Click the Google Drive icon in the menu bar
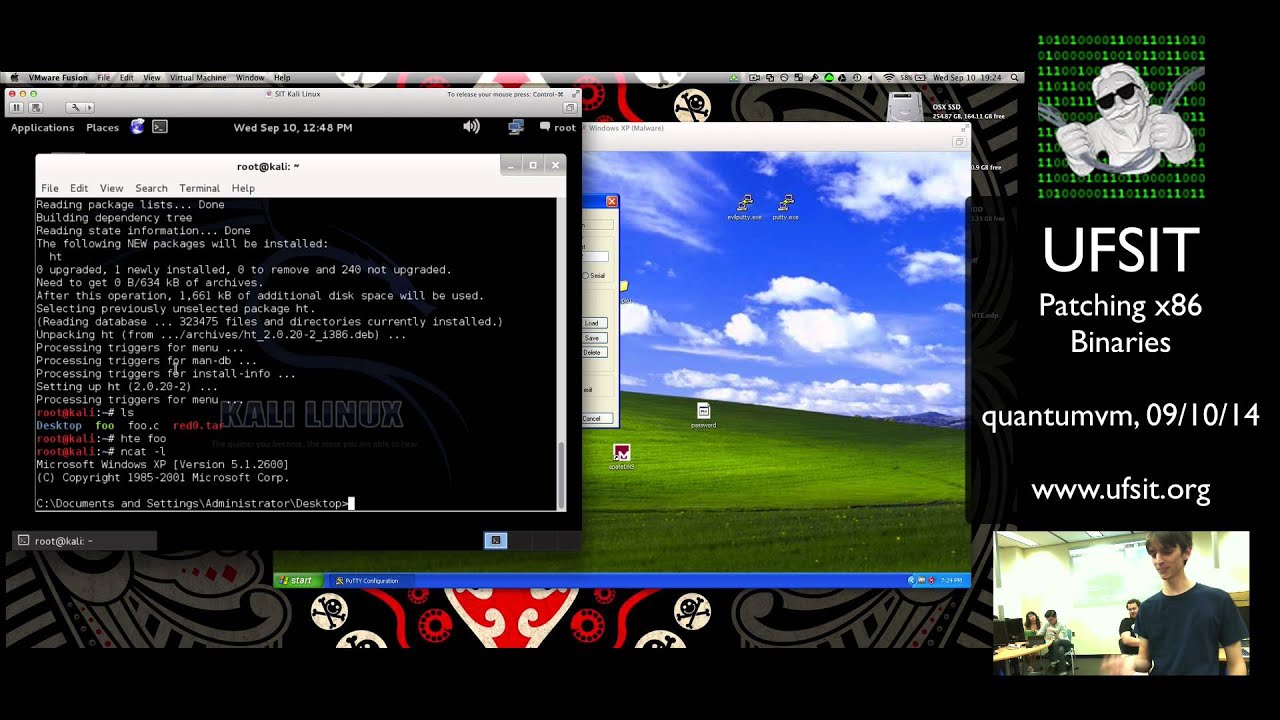 point(842,78)
